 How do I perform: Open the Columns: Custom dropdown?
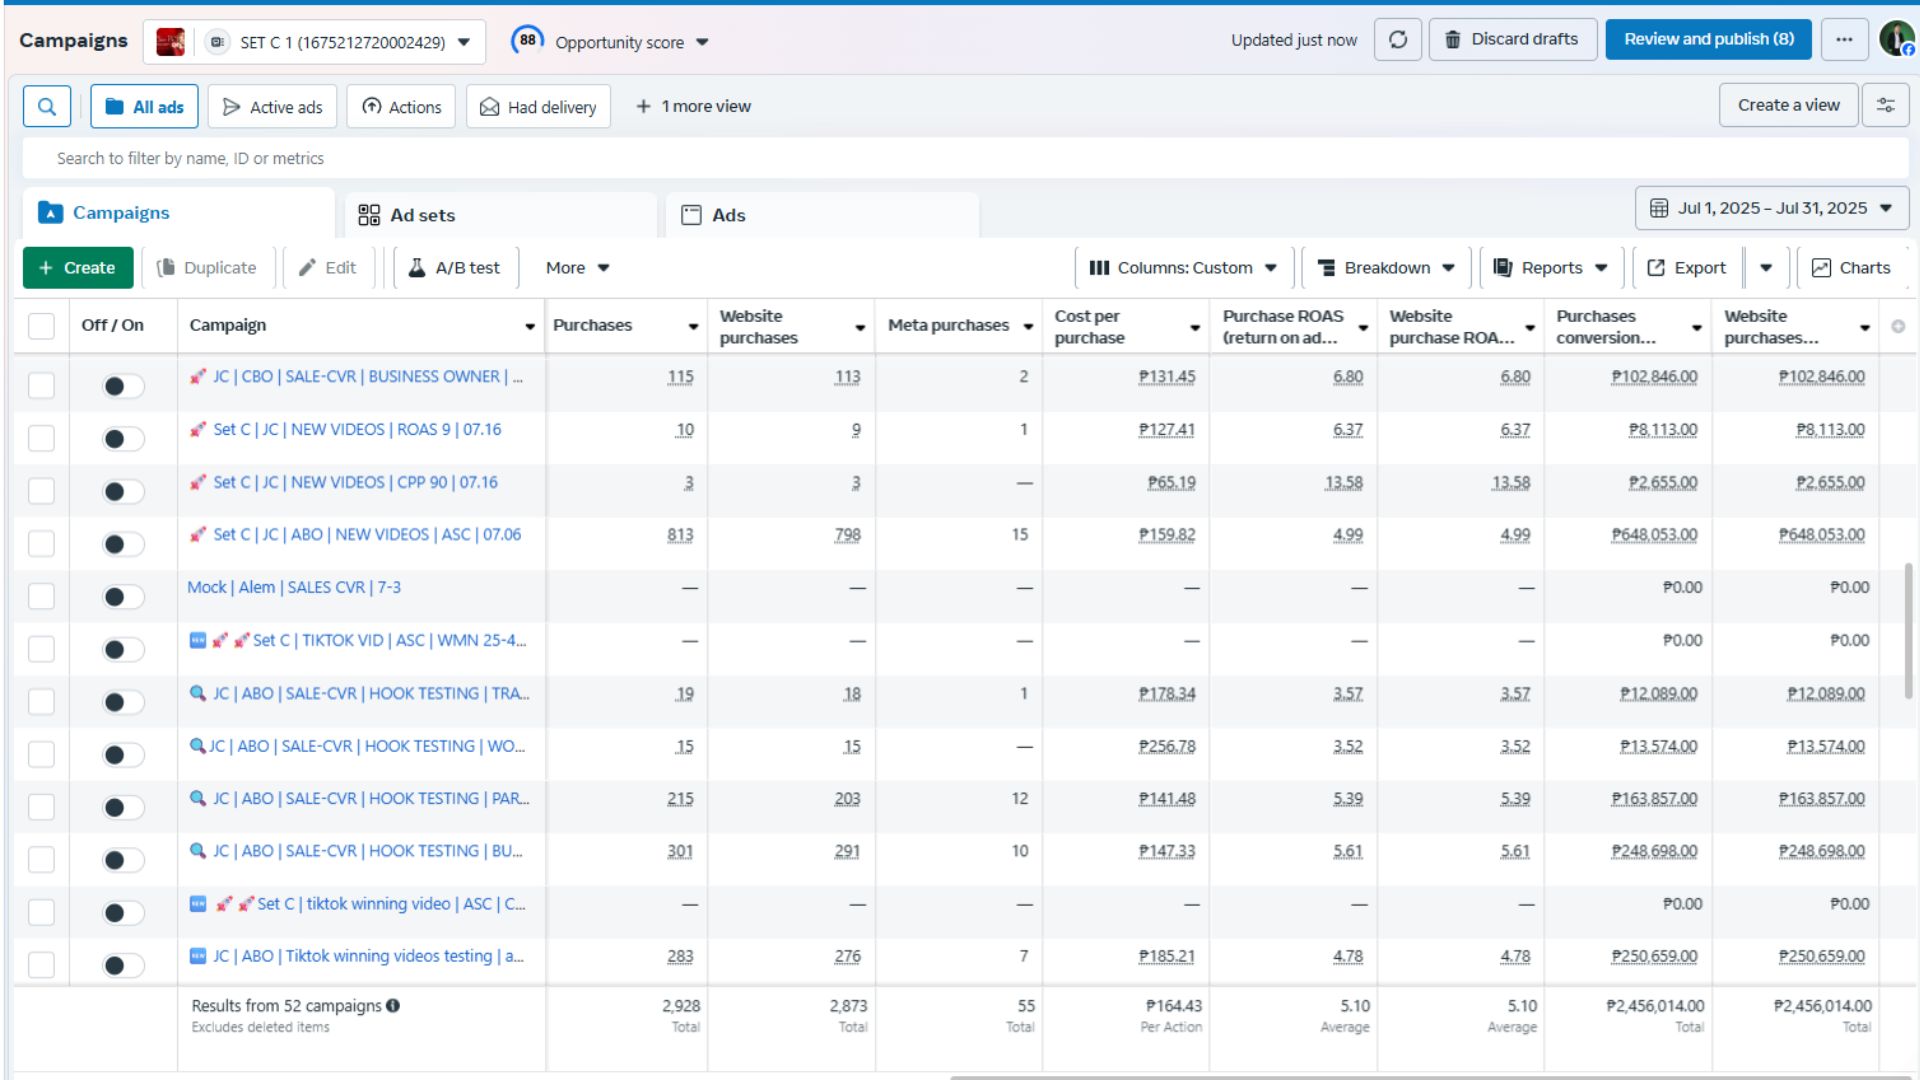click(x=1183, y=268)
